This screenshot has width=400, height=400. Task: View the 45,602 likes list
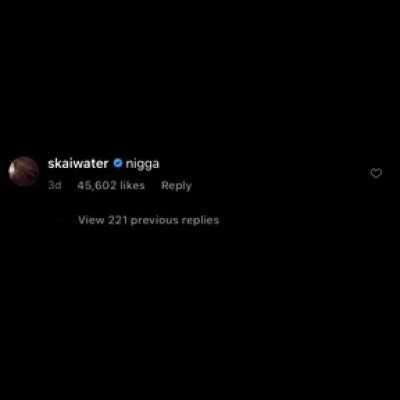[111, 185]
